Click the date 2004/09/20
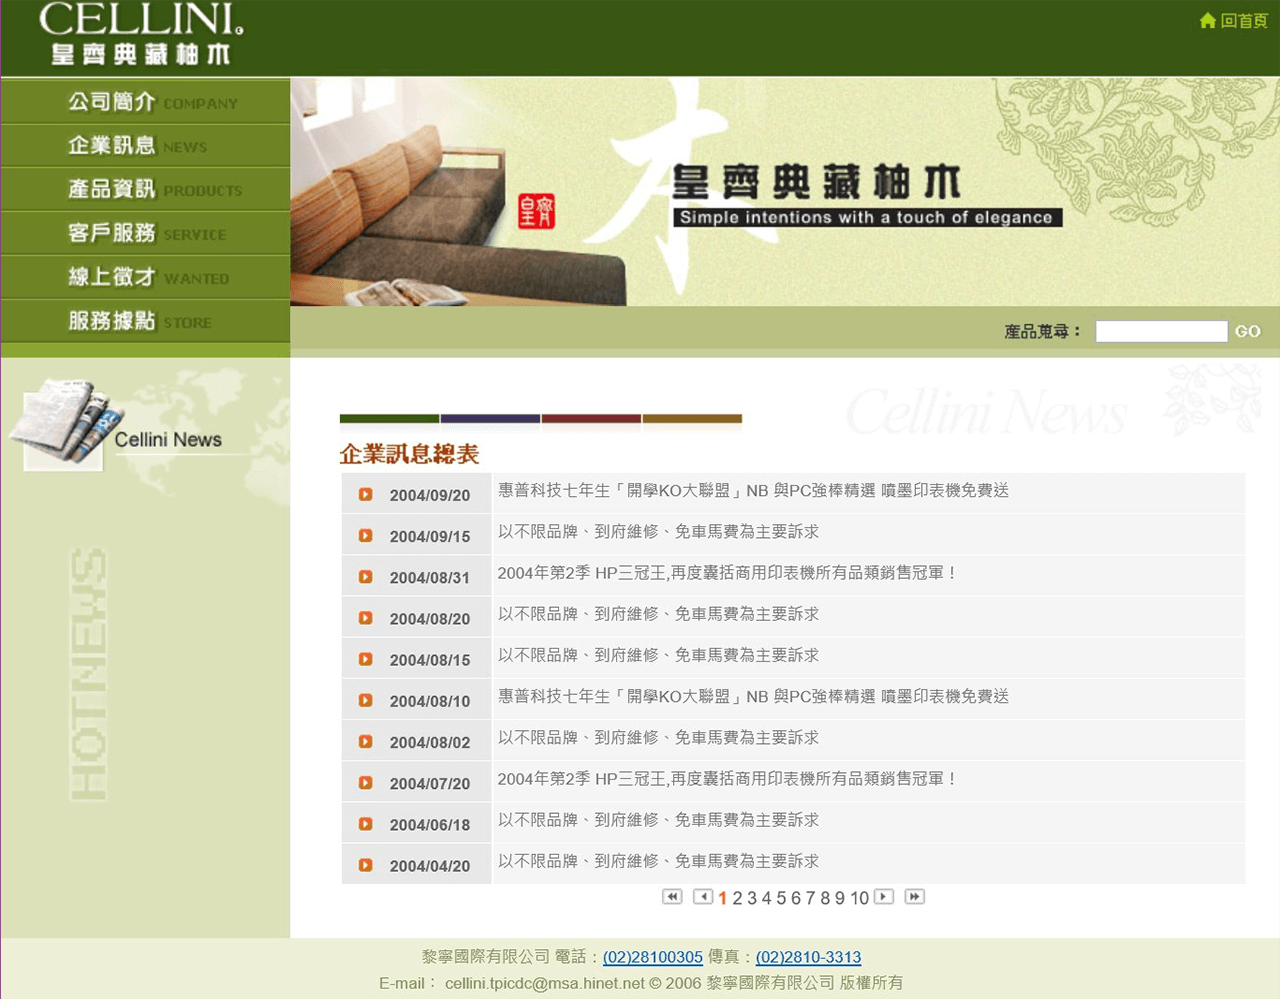 coord(429,495)
